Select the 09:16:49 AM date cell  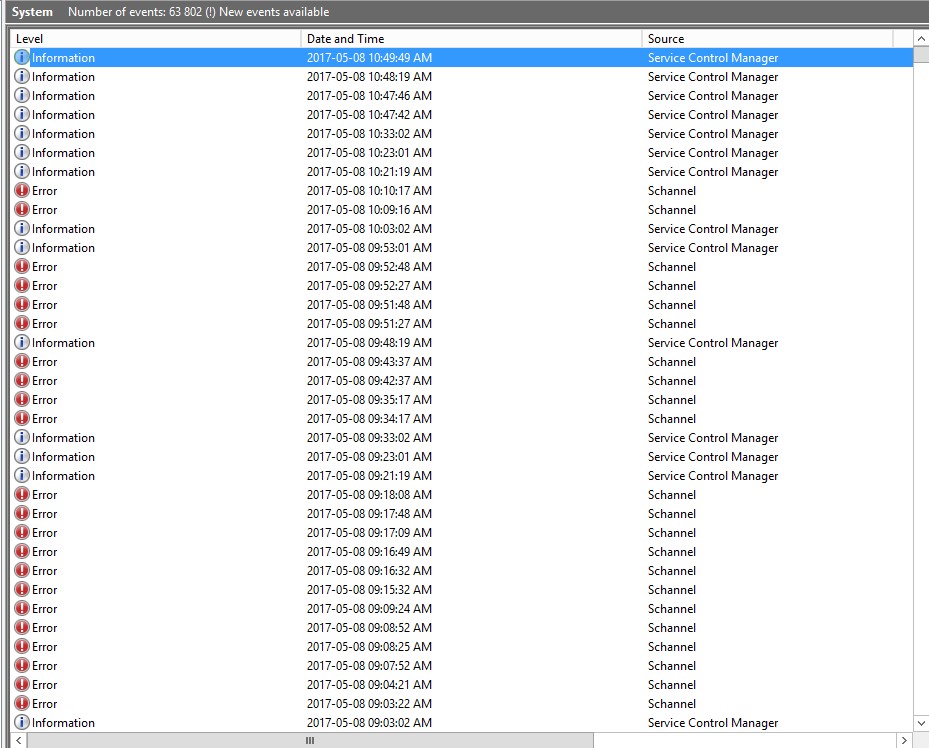point(369,551)
